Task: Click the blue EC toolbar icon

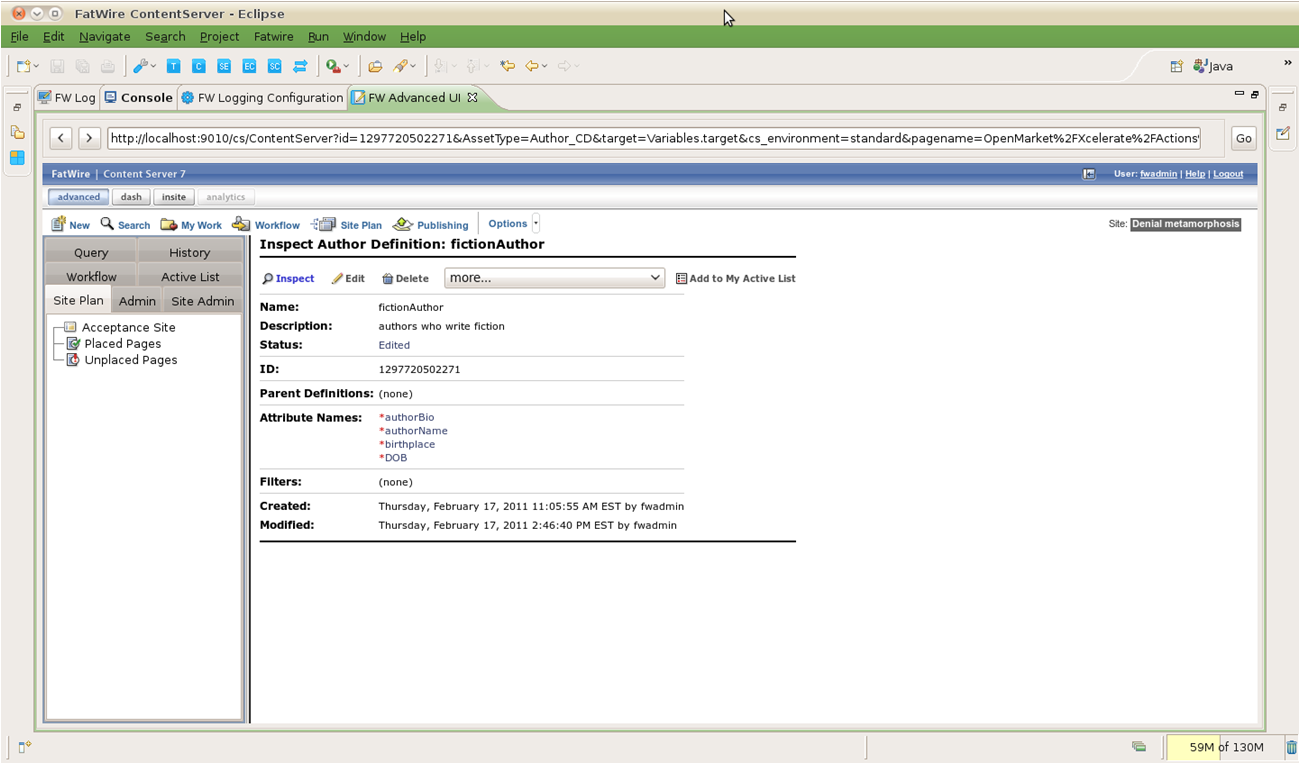Action: click(x=249, y=66)
